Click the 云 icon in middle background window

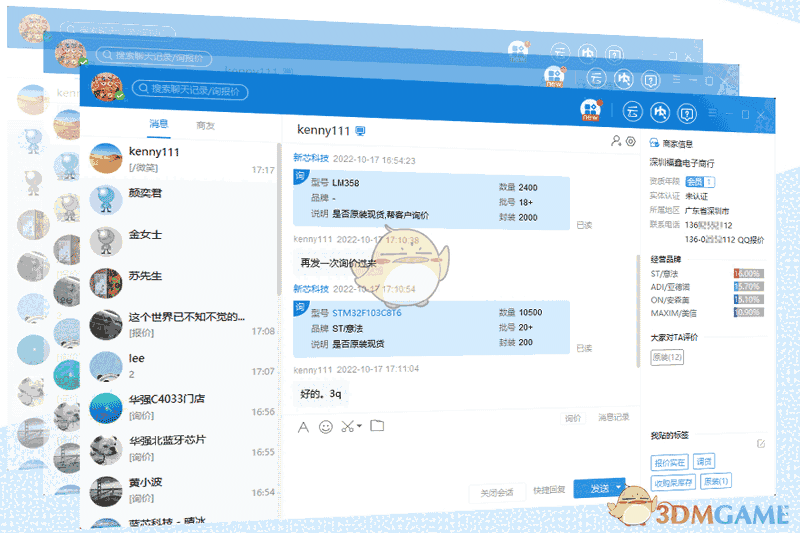tap(596, 78)
